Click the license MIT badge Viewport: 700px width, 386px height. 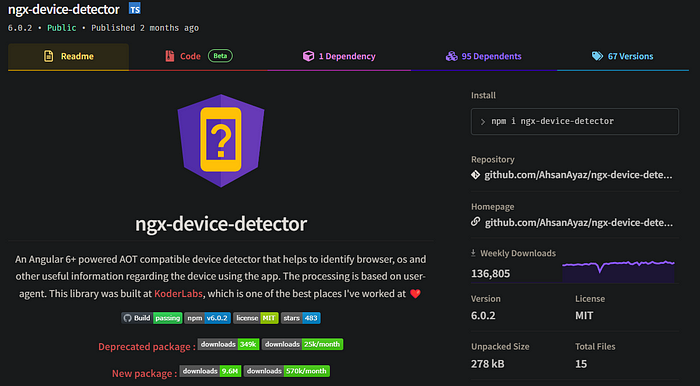(x=256, y=318)
